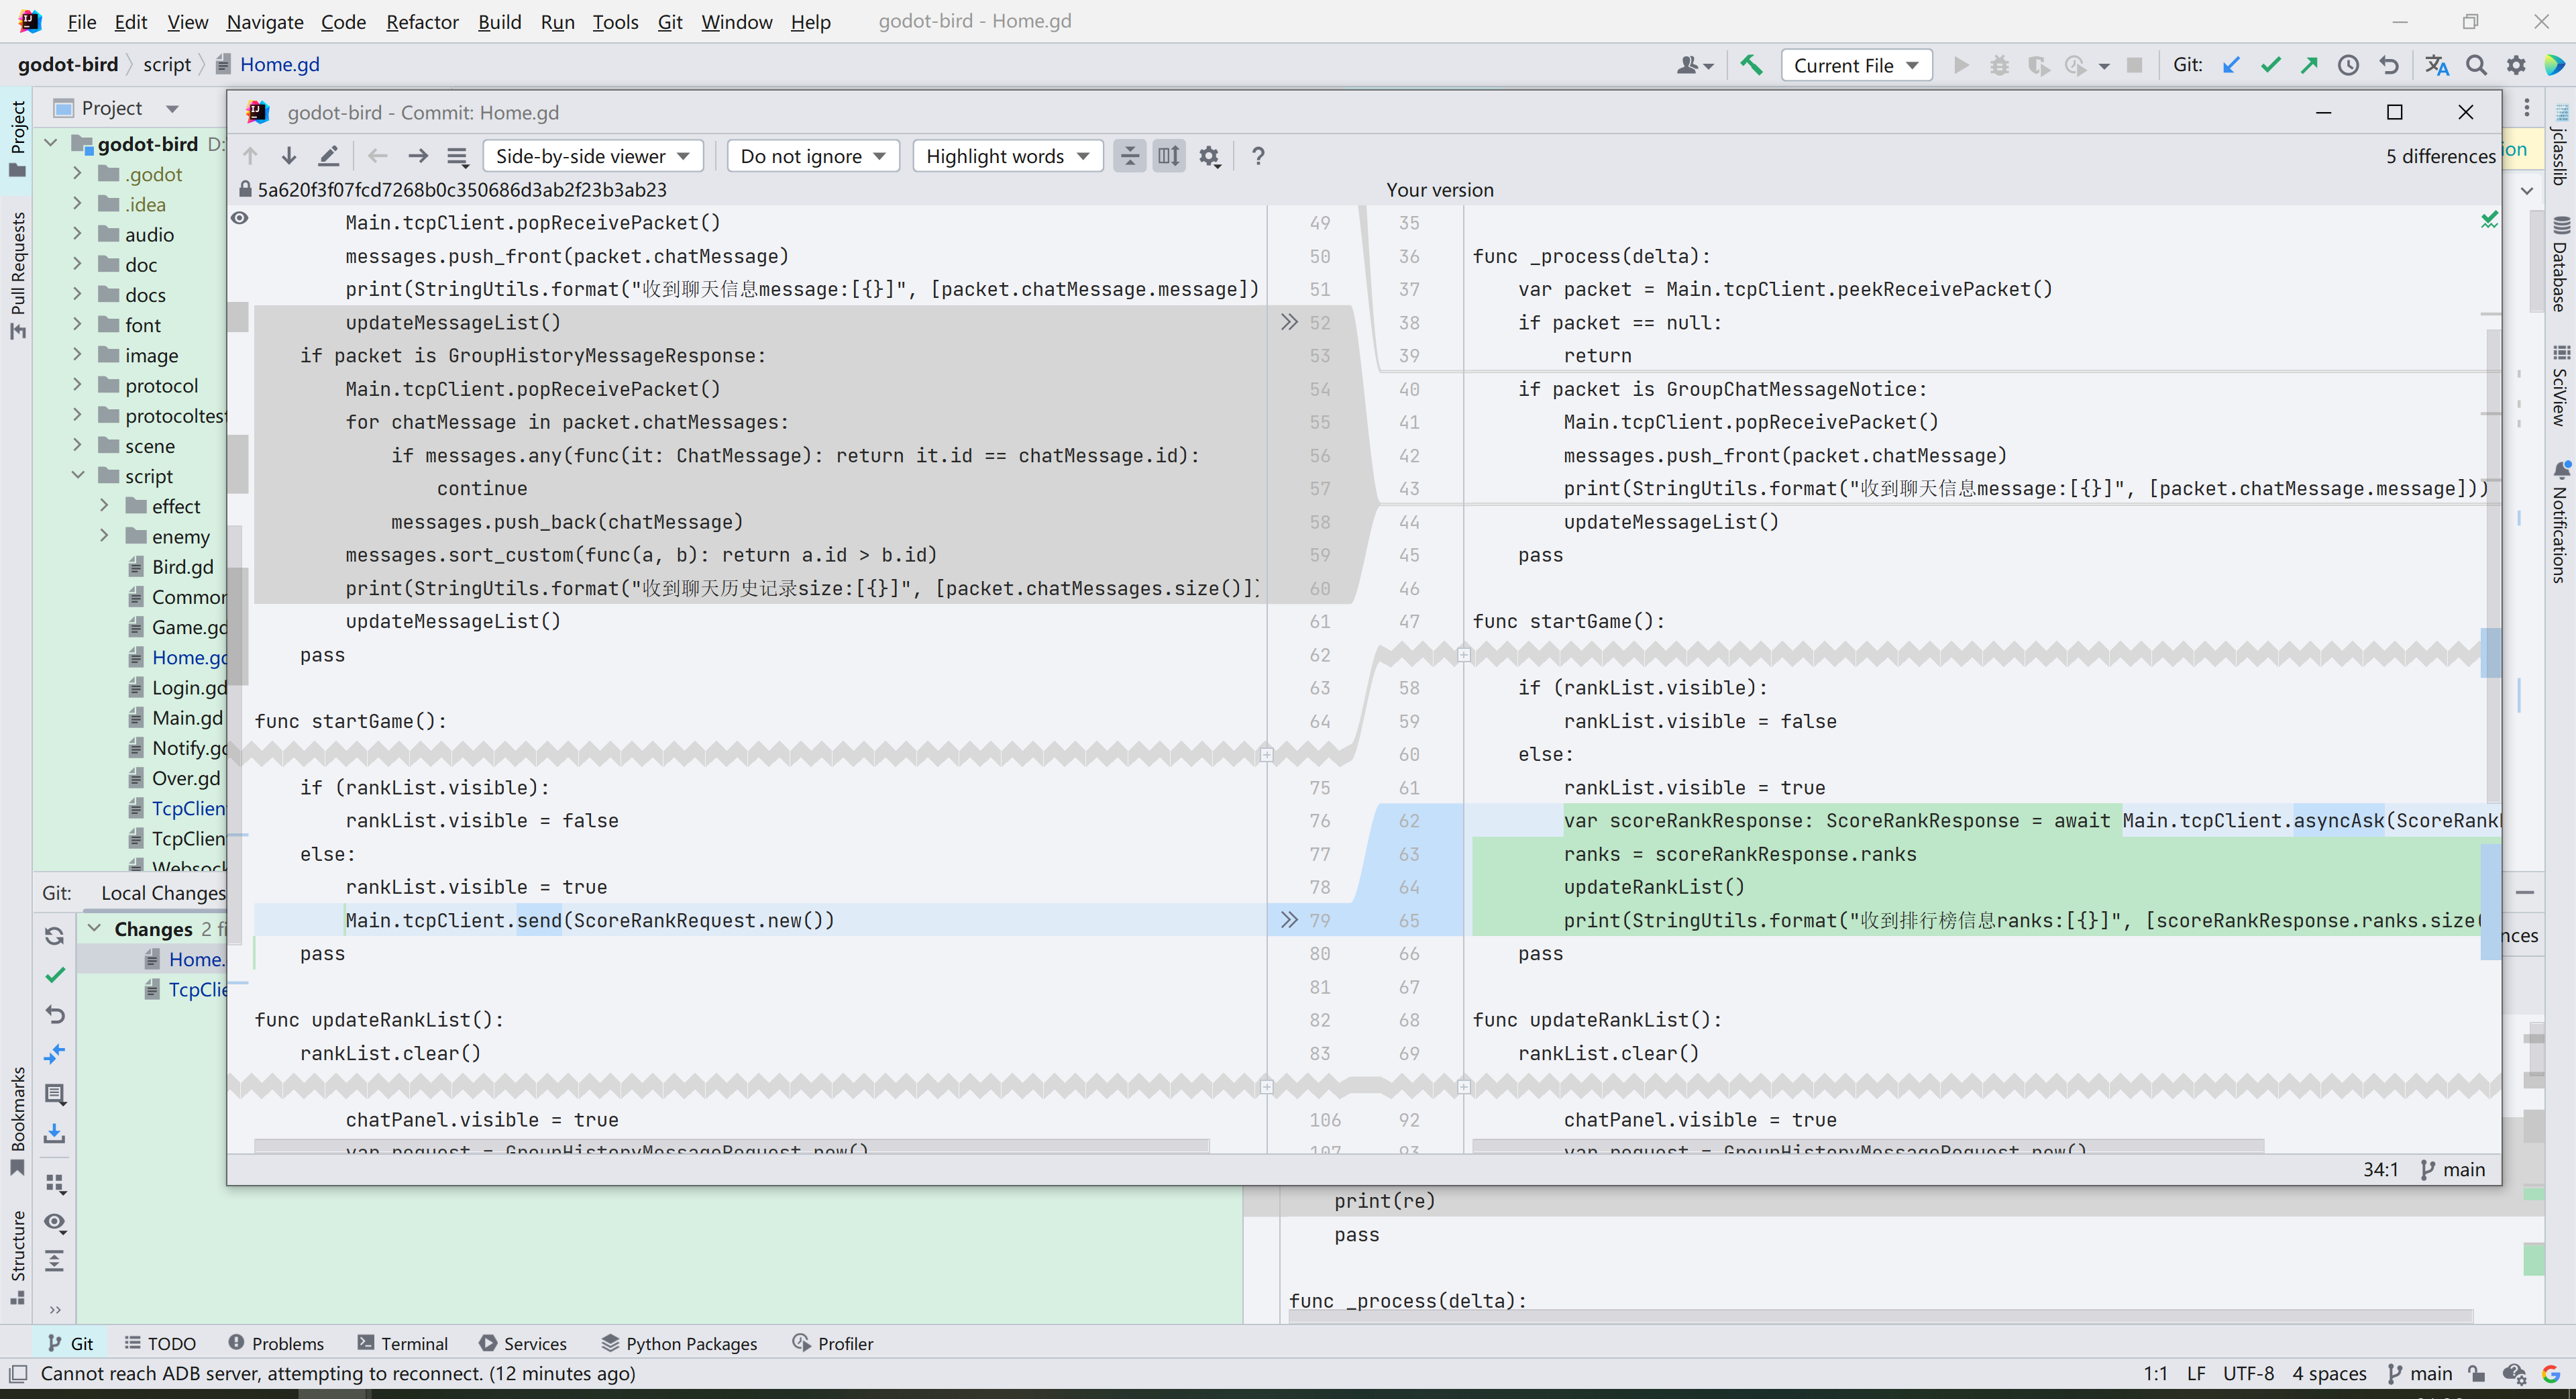Select Main.gd in project tree

point(187,718)
